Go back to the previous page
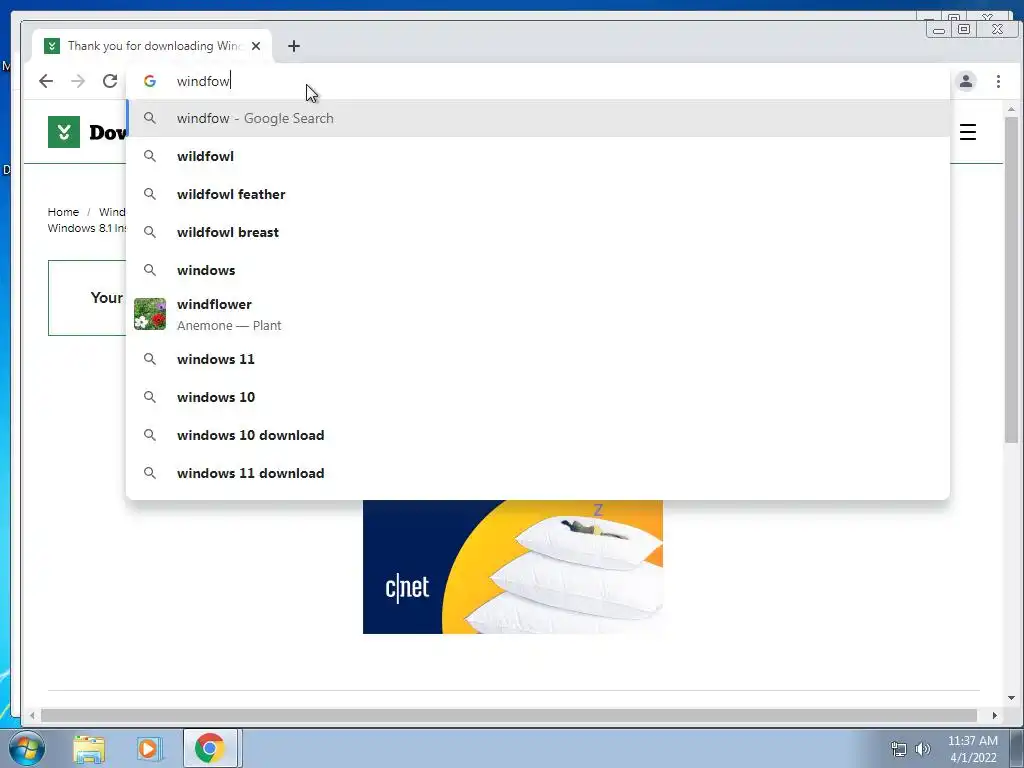 (x=46, y=81)
